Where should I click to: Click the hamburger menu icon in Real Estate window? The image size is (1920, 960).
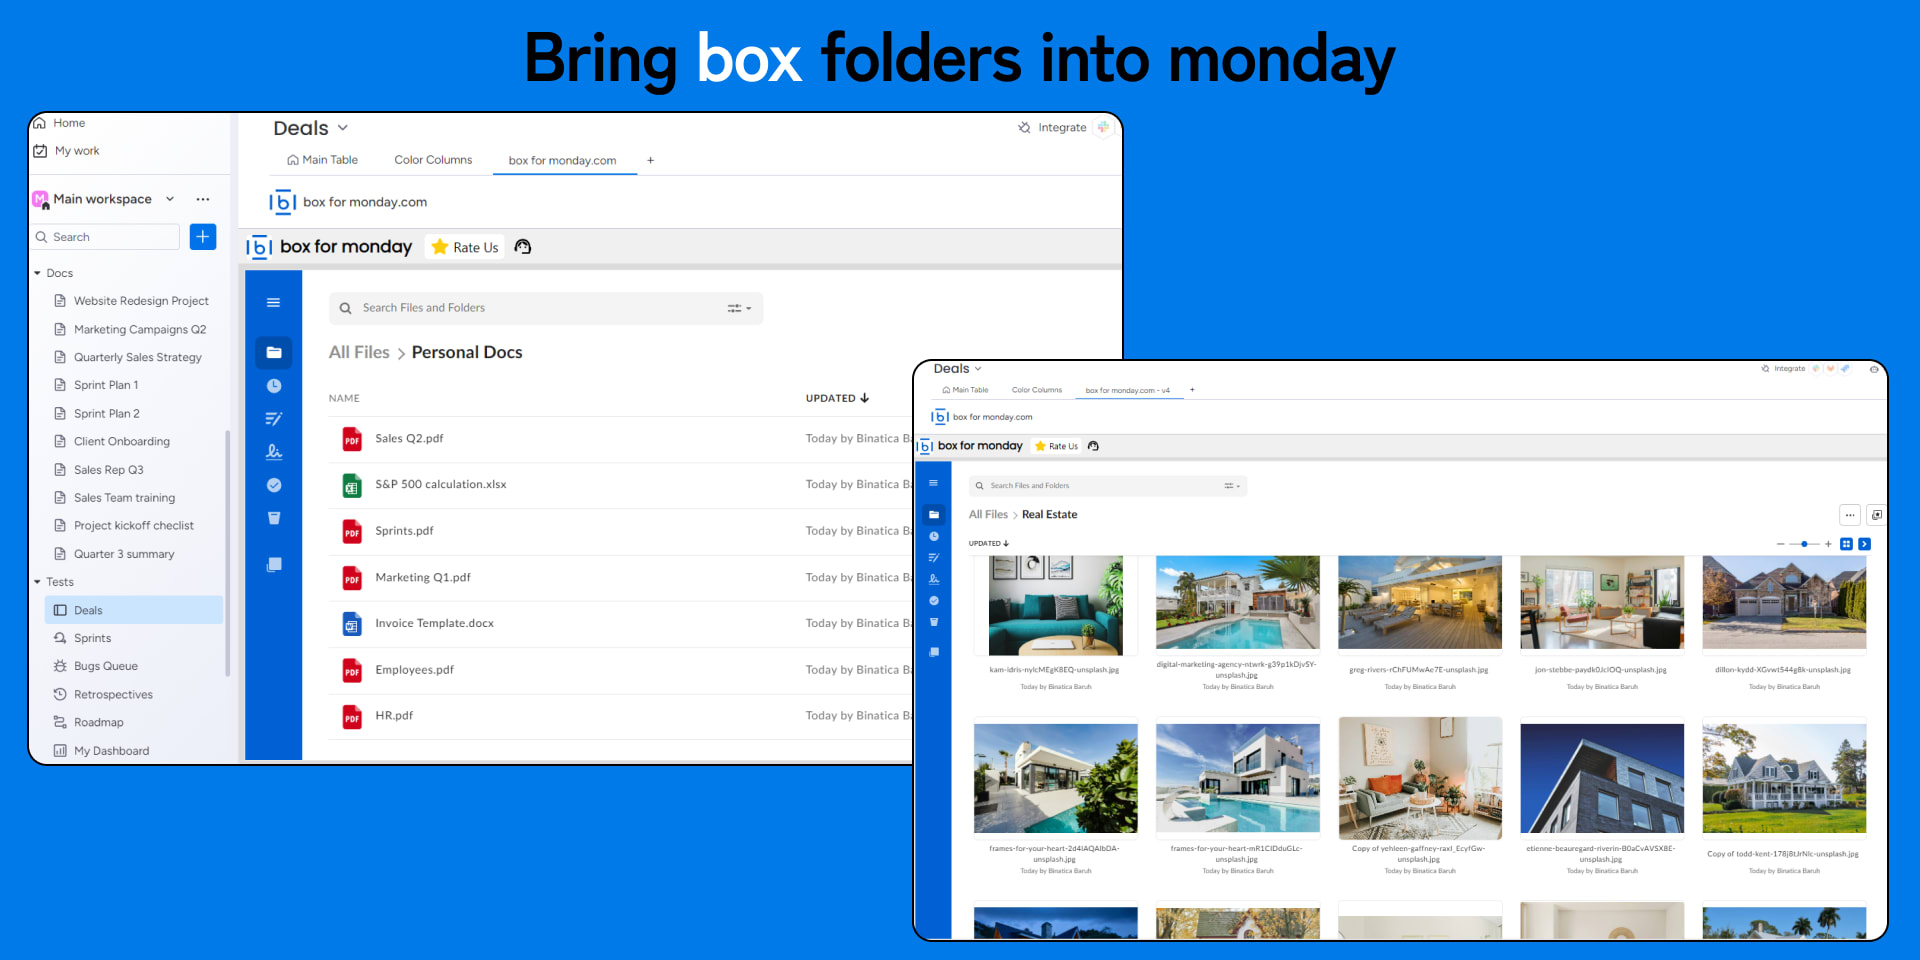coord(933,483)
